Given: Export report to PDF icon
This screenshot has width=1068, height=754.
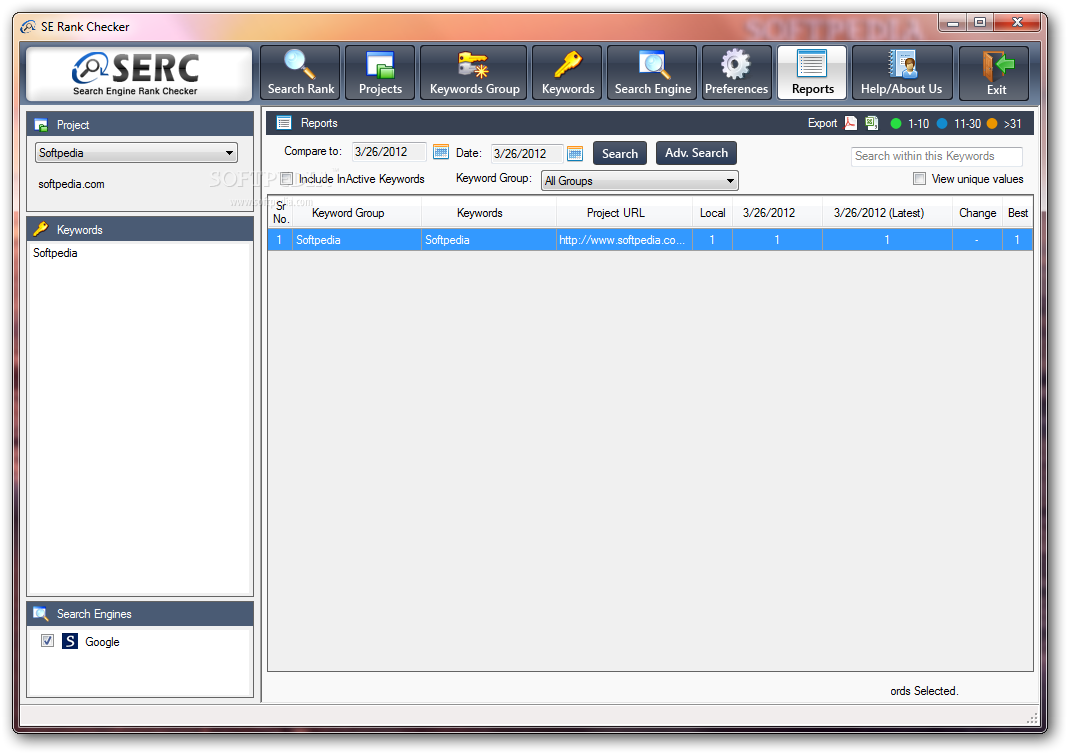Looking at the screenshot, I should (x=851, y=123).
